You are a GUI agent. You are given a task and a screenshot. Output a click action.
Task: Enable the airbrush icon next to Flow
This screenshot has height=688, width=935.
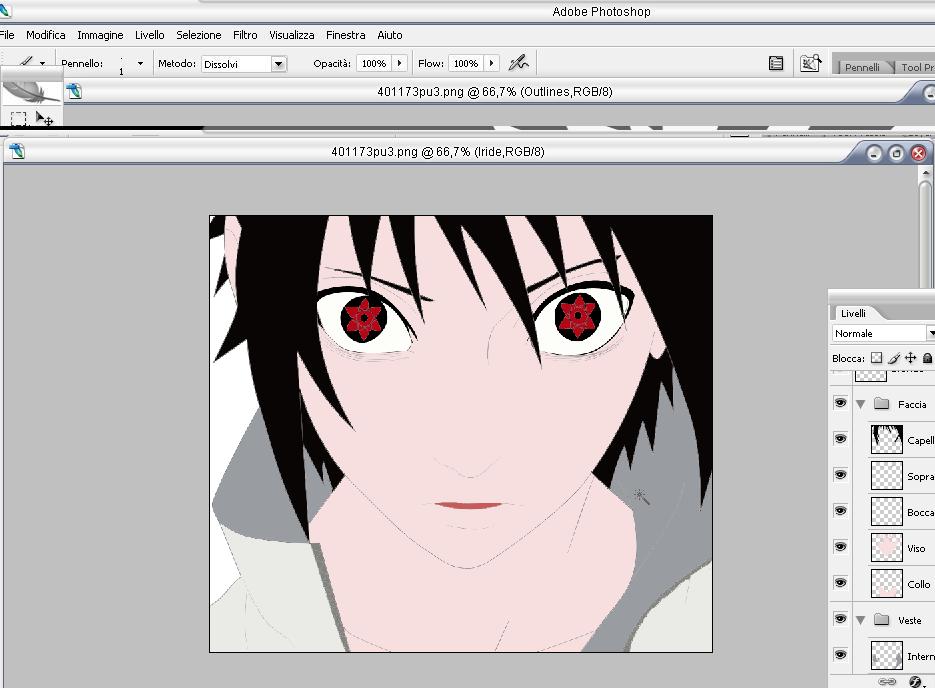click(518, 63)
